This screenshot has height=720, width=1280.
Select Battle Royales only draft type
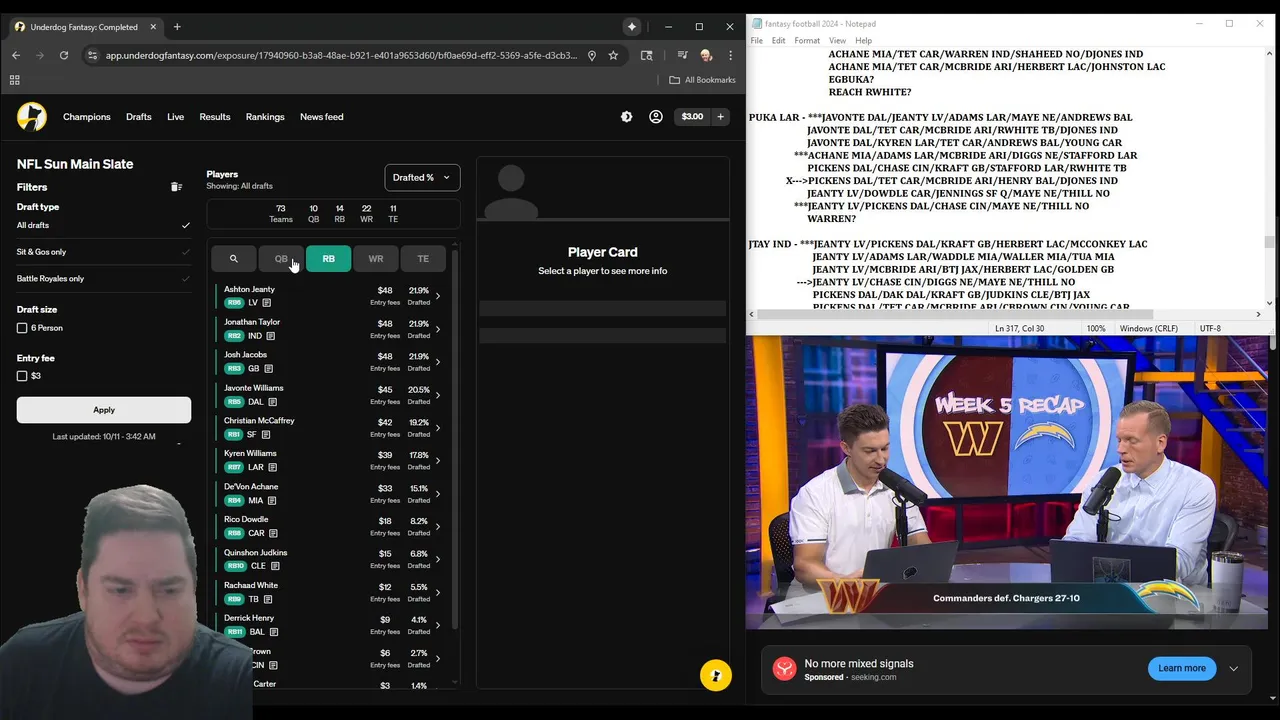(x=103, y=279)
